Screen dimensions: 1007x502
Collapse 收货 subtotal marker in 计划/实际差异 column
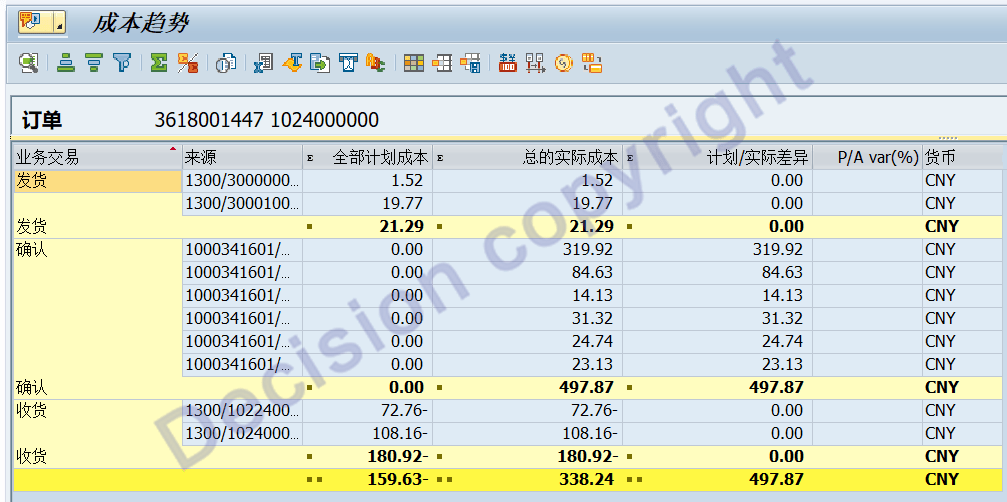(x=630, y=457)
